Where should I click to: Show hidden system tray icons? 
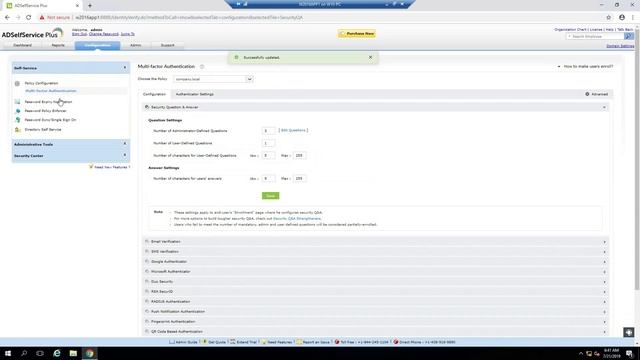coord(580,353)
